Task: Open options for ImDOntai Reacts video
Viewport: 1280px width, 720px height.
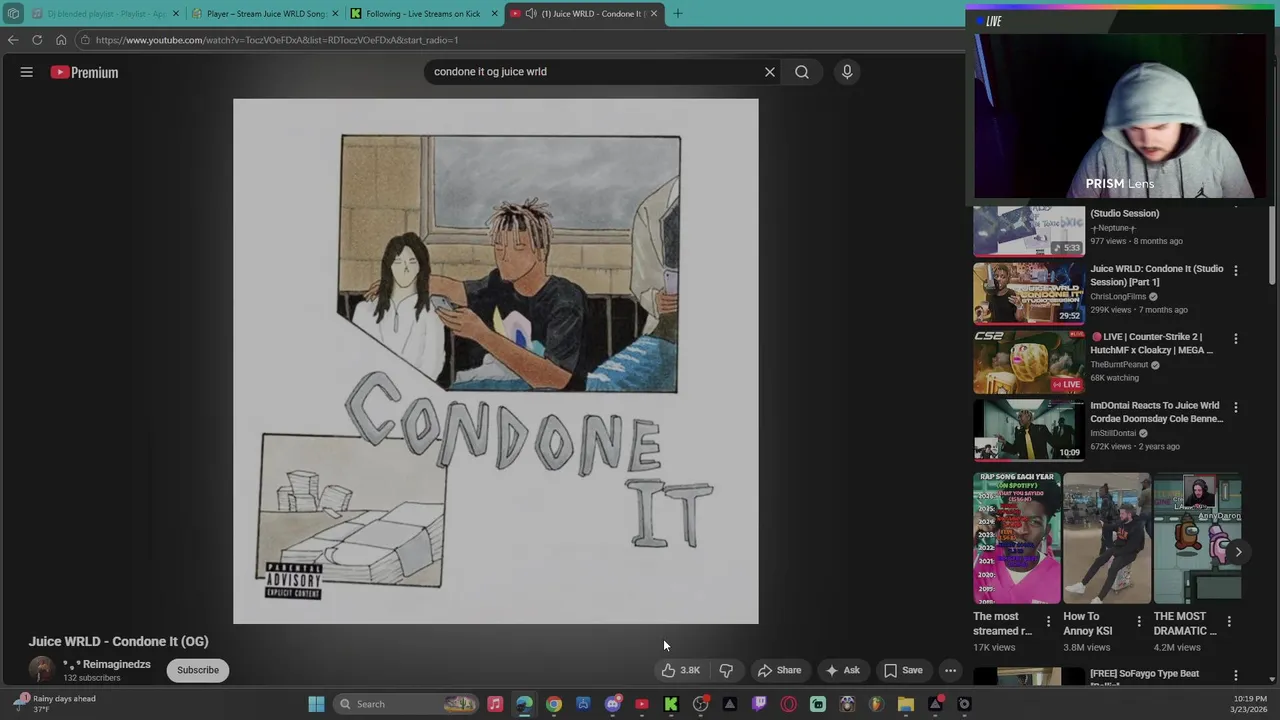Action: 1236,408
